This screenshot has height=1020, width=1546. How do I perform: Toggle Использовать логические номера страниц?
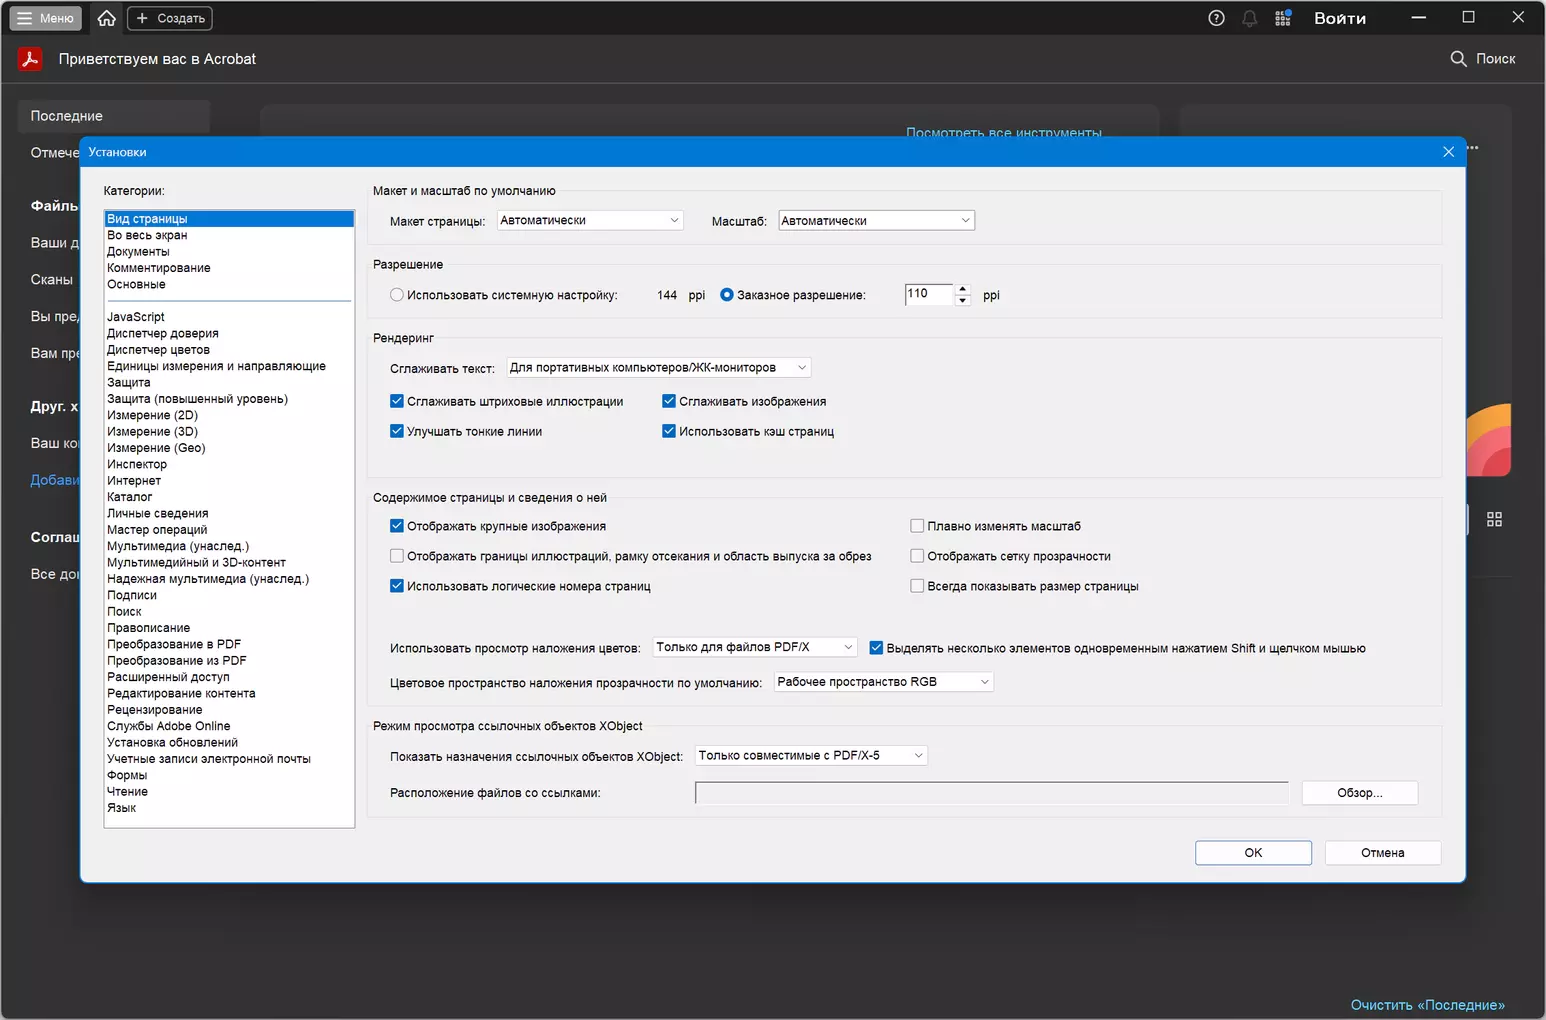(397, 586)
